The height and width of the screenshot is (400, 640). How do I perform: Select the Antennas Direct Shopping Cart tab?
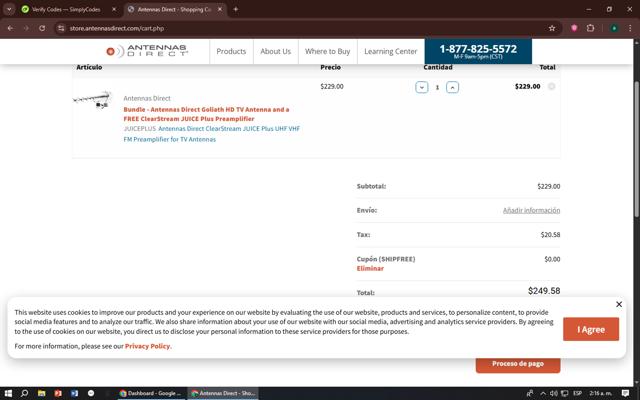tap(173, 9)
